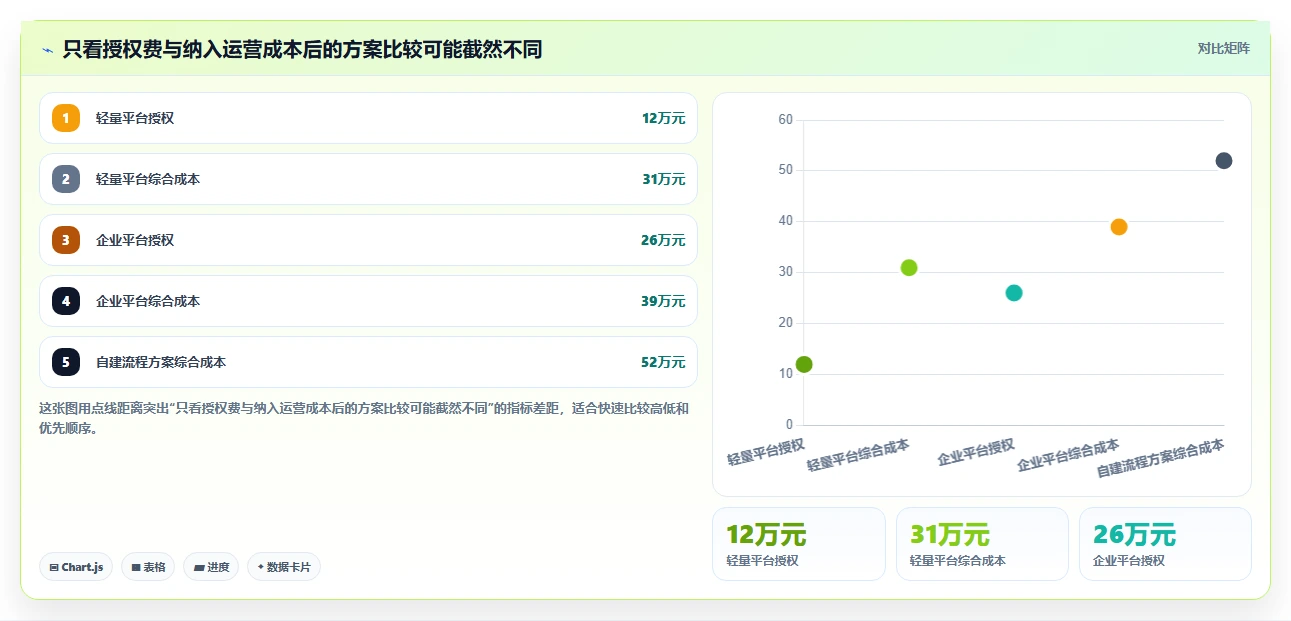Select the 自建流程方案综合成本 list row label

pyautogui.click(x=161, y=362)
